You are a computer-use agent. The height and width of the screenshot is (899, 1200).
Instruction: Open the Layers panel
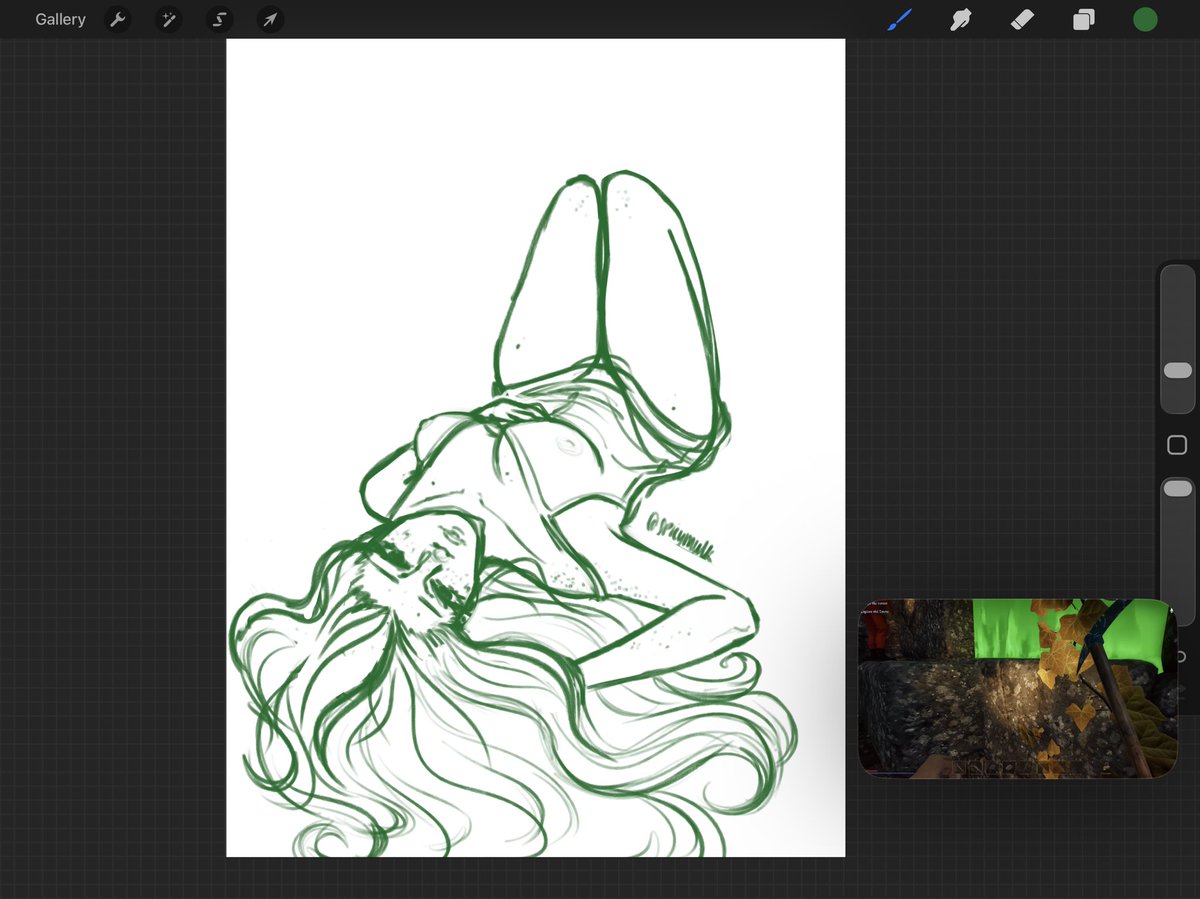pyautogui.click(x=1084, y=19)
